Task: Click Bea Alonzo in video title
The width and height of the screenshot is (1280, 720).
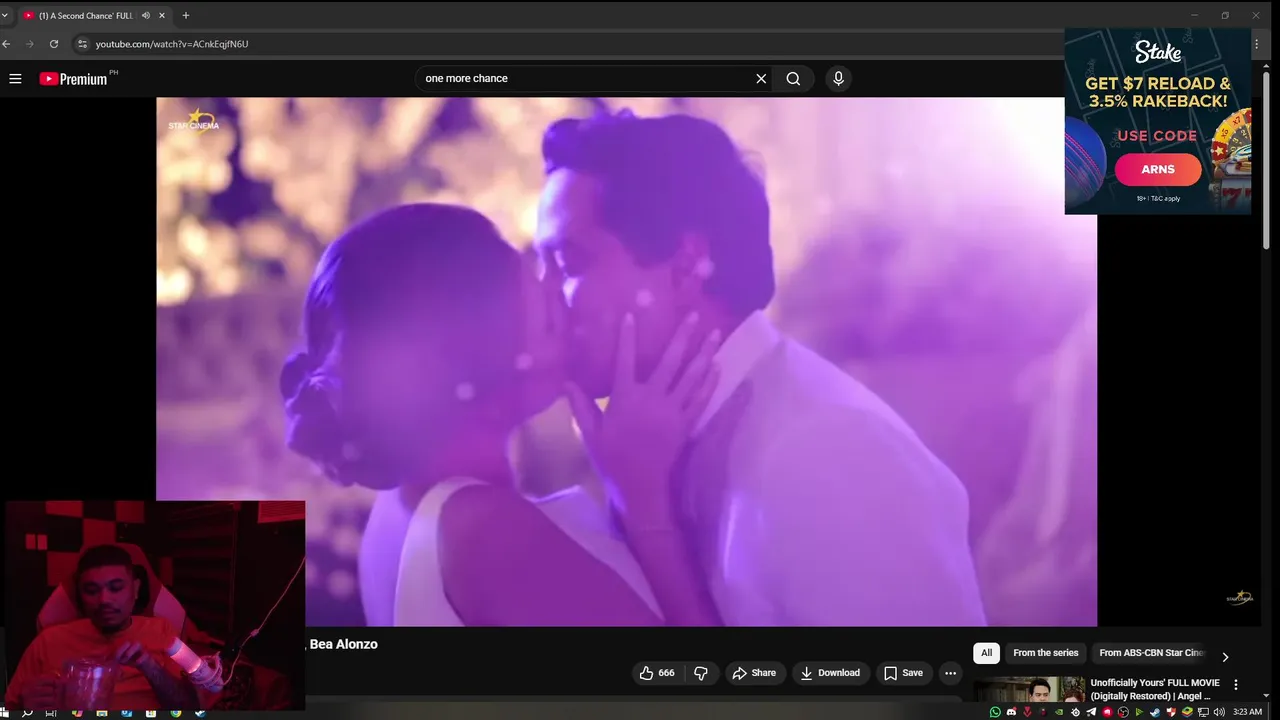Action: pyautogui.click(x=343, y=644)
